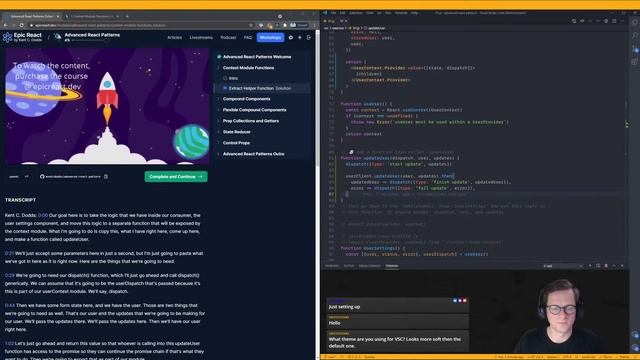Screen dimensions: 640x360
Task: Click the browser back arrow
Action: tap(5, 25)
